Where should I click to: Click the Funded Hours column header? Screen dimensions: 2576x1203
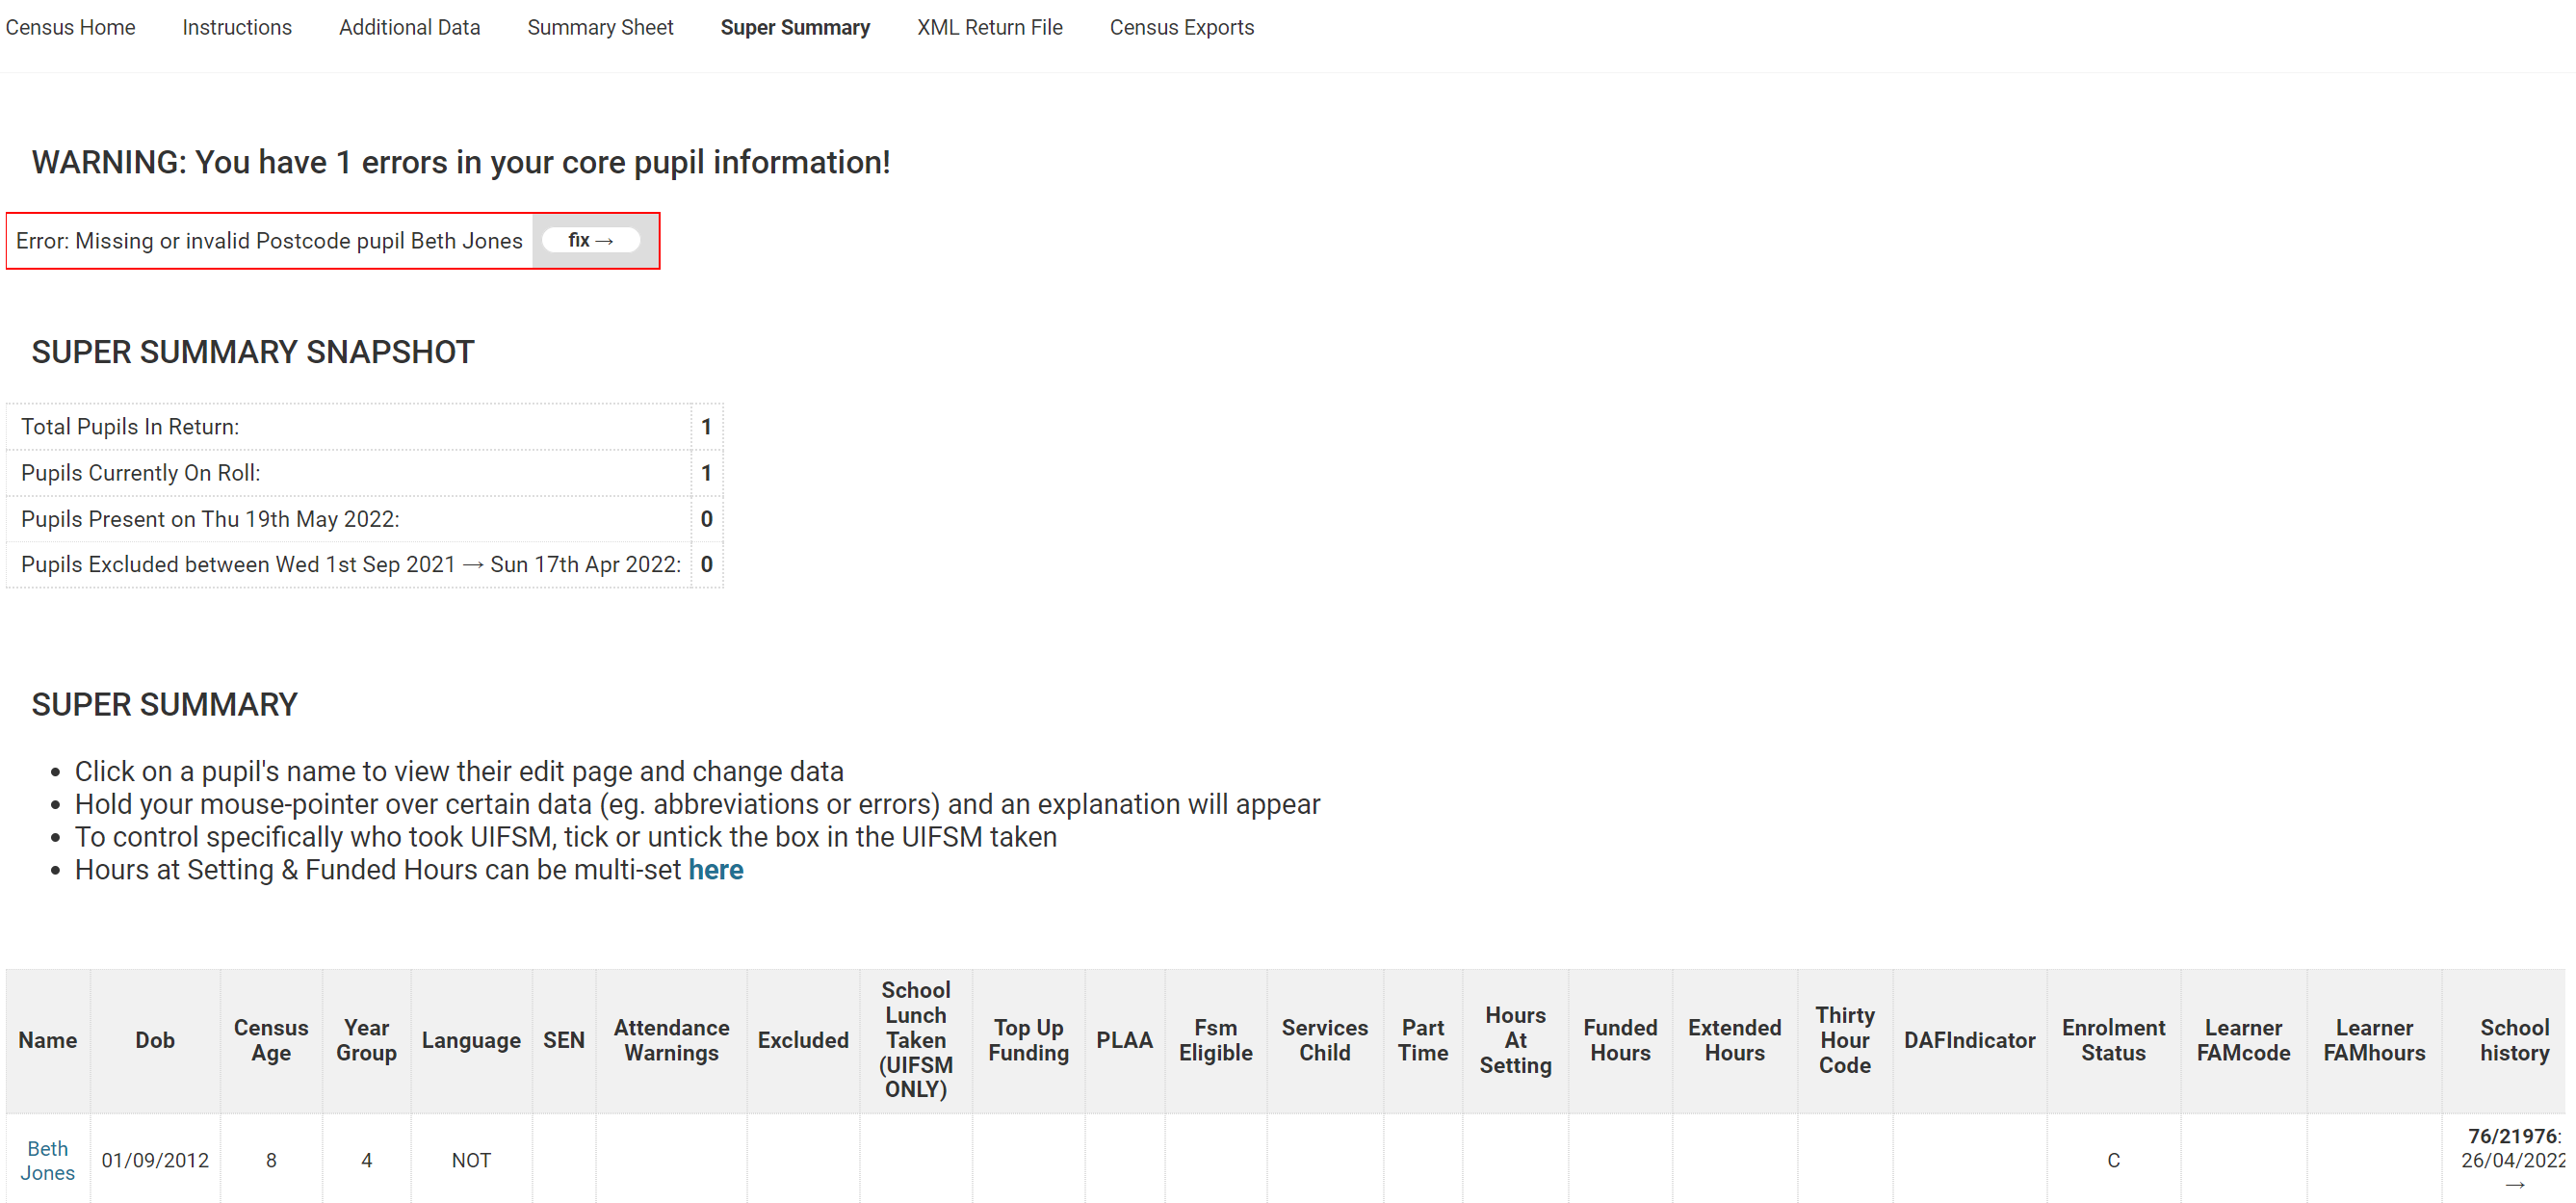click(1619, 1040)
